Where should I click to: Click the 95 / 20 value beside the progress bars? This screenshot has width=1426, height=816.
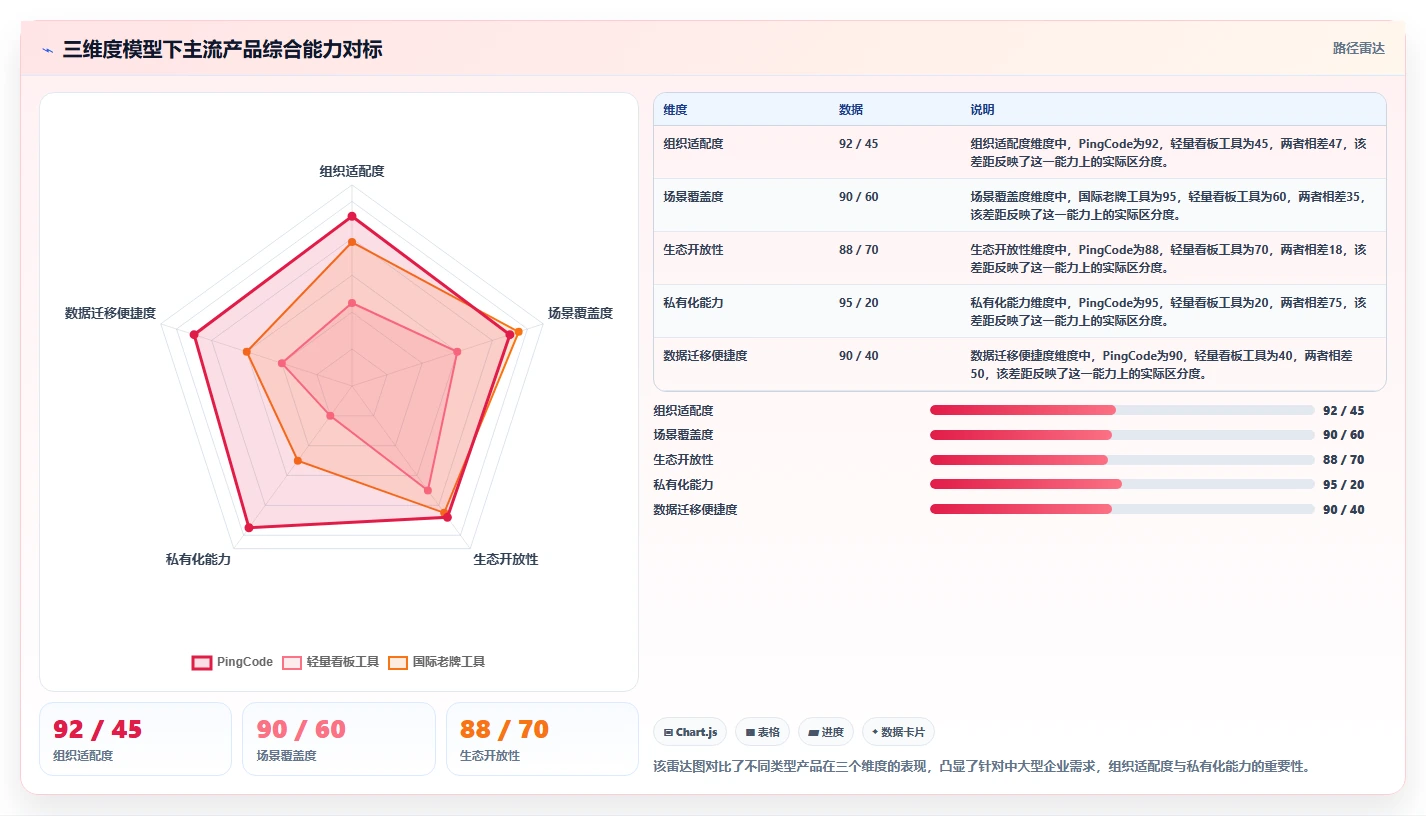click(x=1343, y=485)
